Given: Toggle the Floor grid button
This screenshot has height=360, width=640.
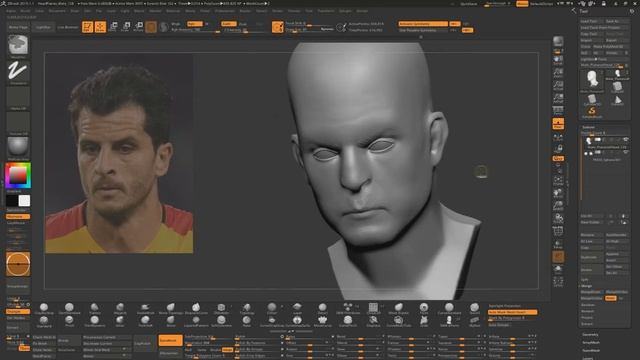Looking at the screenshot, I should [x=558, y=124].
